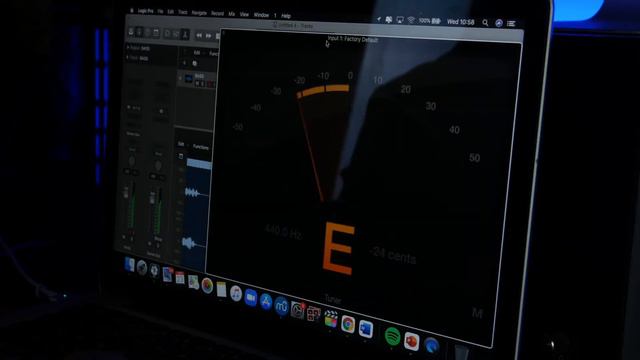Expand the Region inspector disclosure triangle
This screenshot has height=360, width=640.
128,47
